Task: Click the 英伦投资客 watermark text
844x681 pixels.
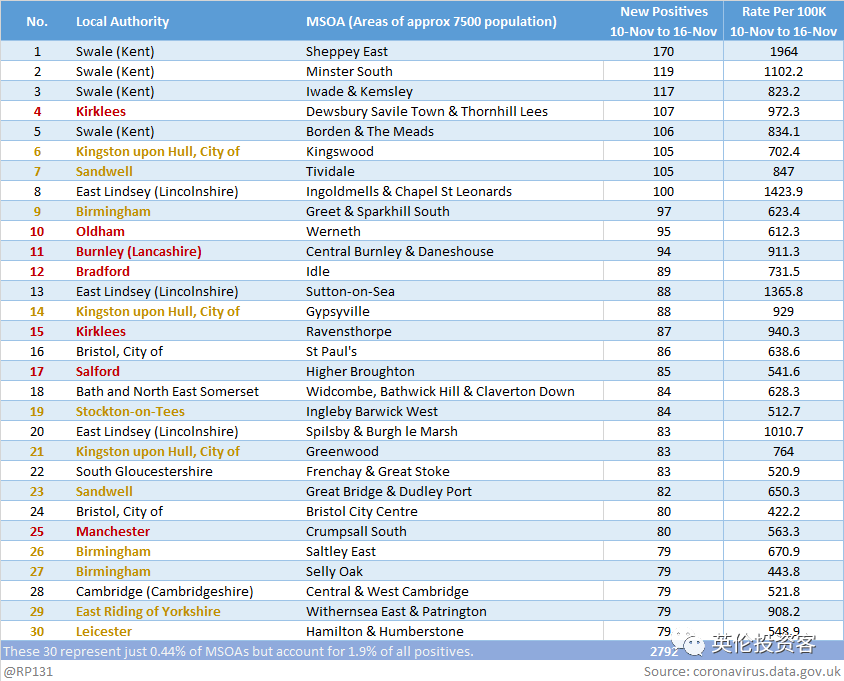Action: (764, 645)
